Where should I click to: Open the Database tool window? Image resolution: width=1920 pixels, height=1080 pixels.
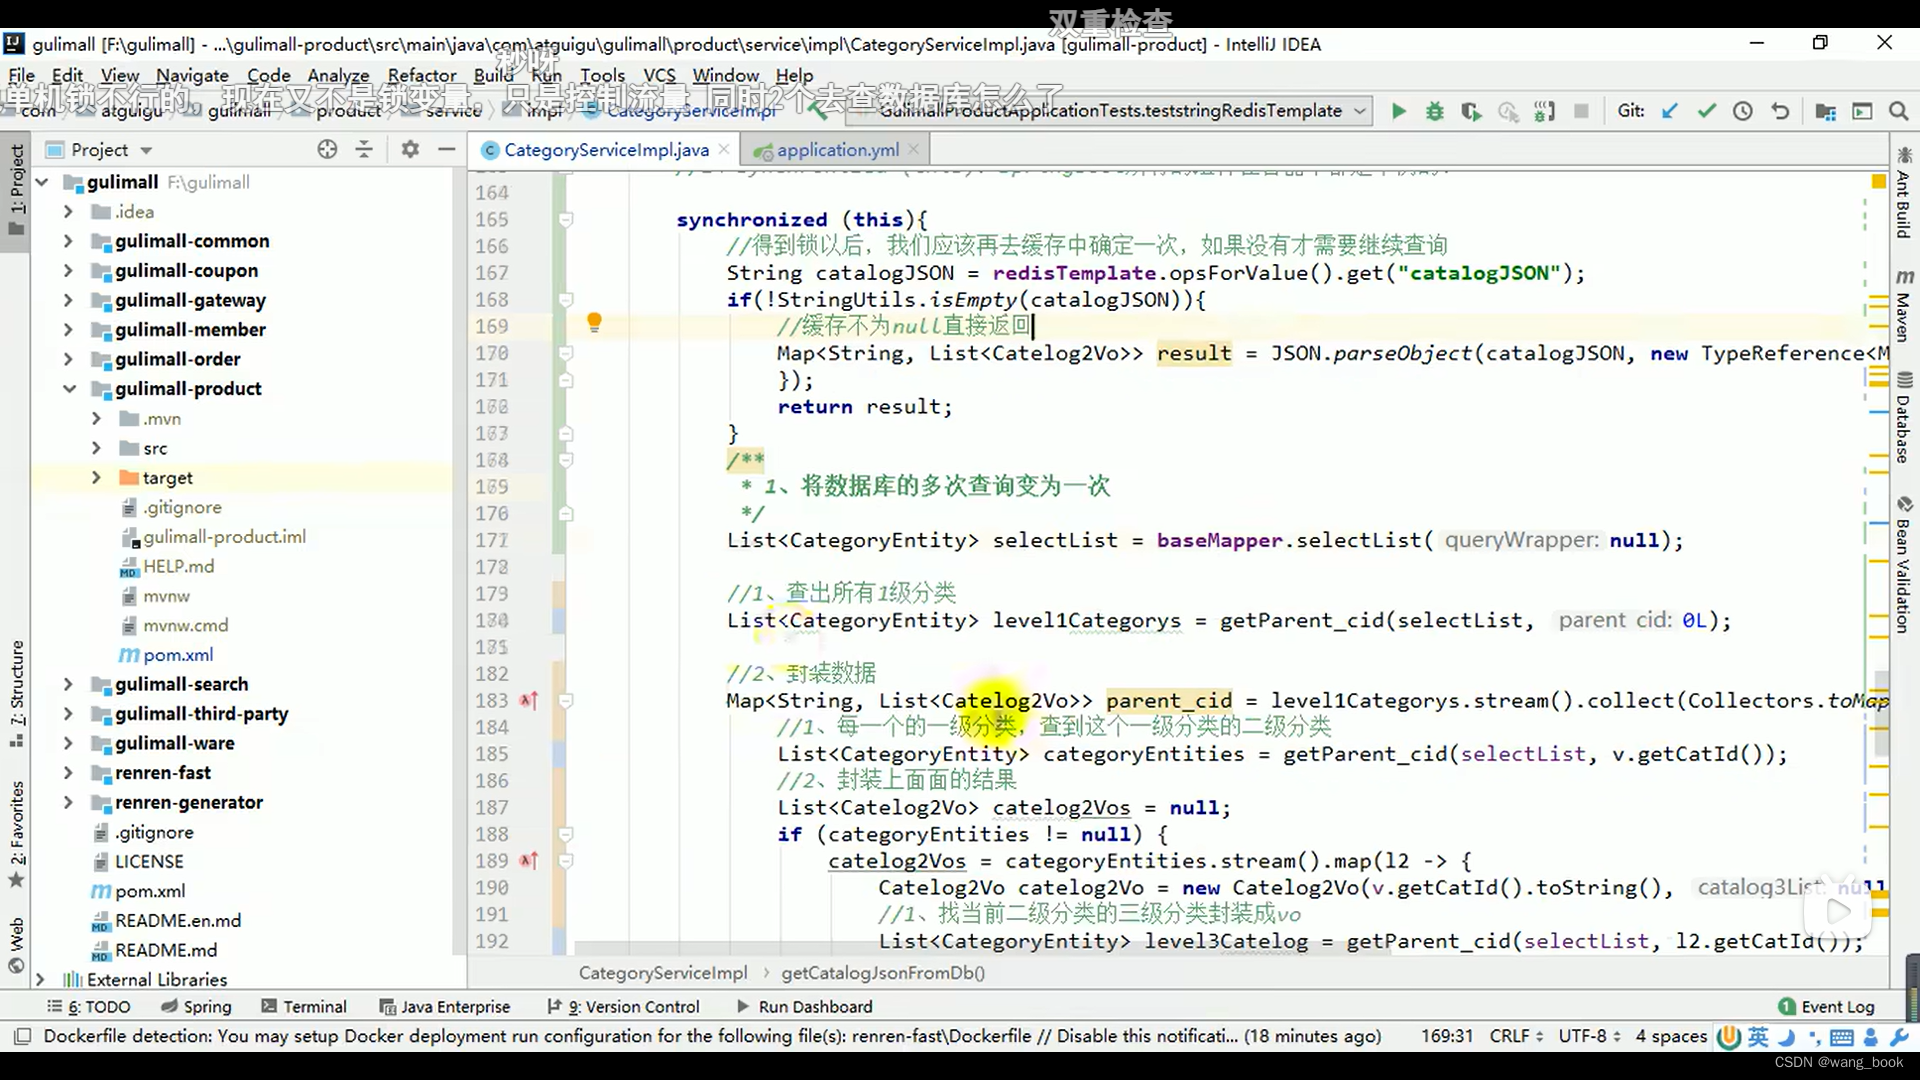(x=1904, y=417)
